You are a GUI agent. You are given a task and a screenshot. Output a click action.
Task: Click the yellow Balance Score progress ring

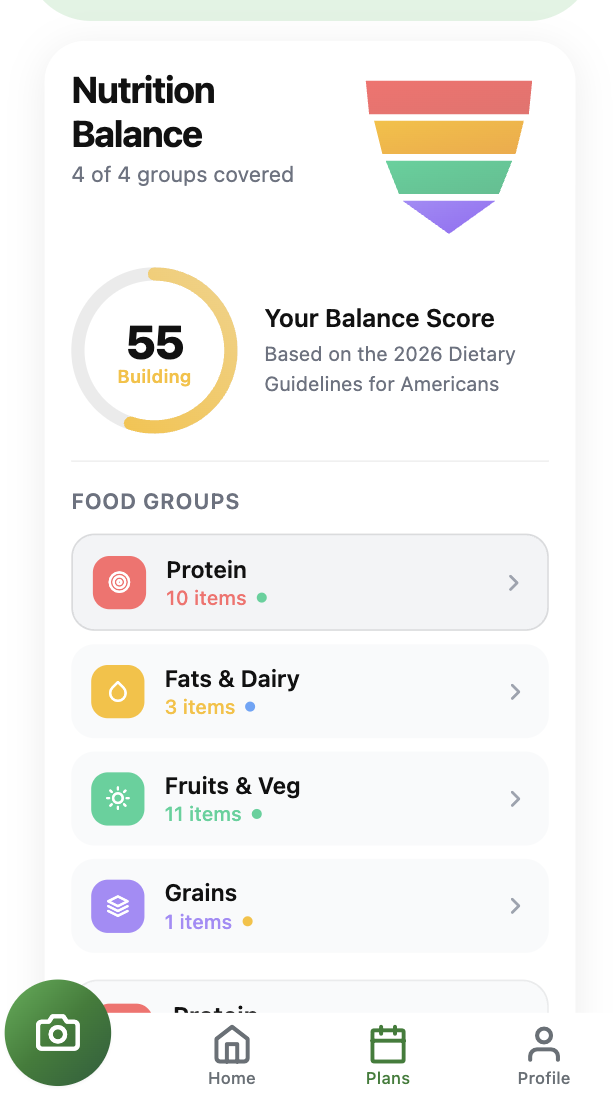154,350
